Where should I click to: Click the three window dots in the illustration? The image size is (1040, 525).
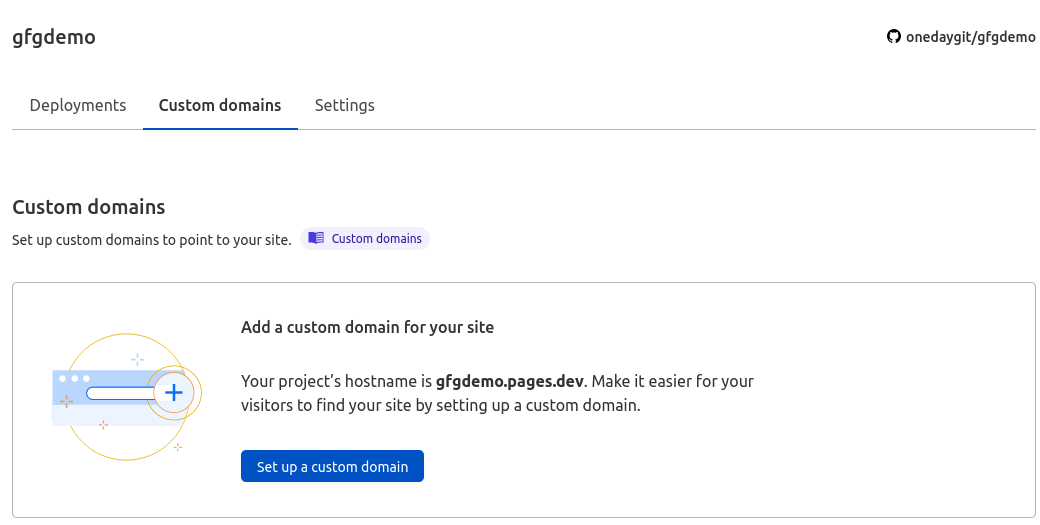[x=74, y=378]
